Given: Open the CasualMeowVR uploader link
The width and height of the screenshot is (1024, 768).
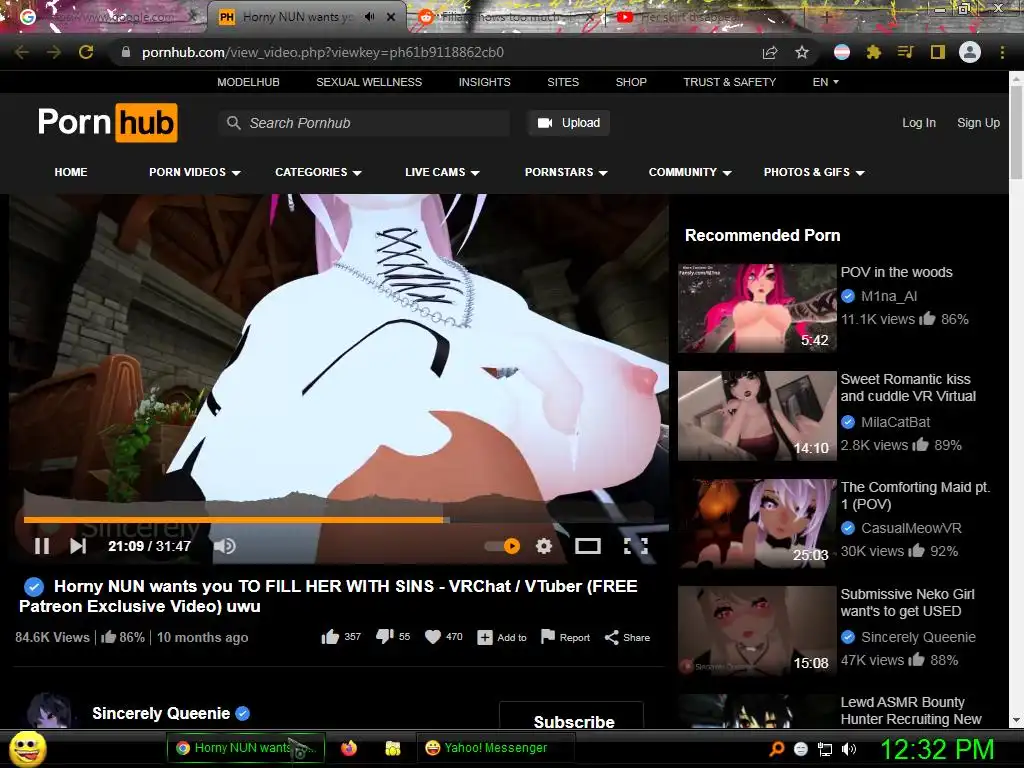Looking at the screenshot, I should (911, 528).
